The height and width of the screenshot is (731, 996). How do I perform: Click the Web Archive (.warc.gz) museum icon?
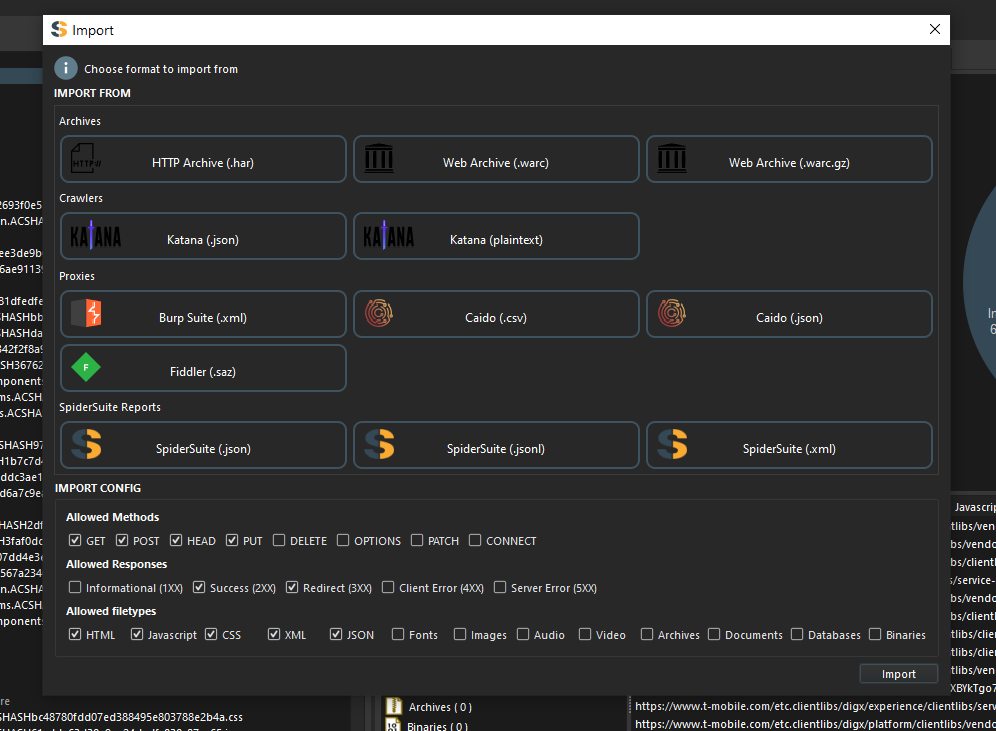672,158
